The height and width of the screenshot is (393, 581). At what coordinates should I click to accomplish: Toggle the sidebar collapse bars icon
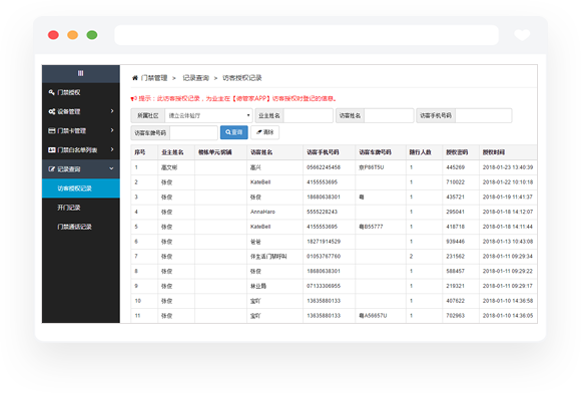80,73
